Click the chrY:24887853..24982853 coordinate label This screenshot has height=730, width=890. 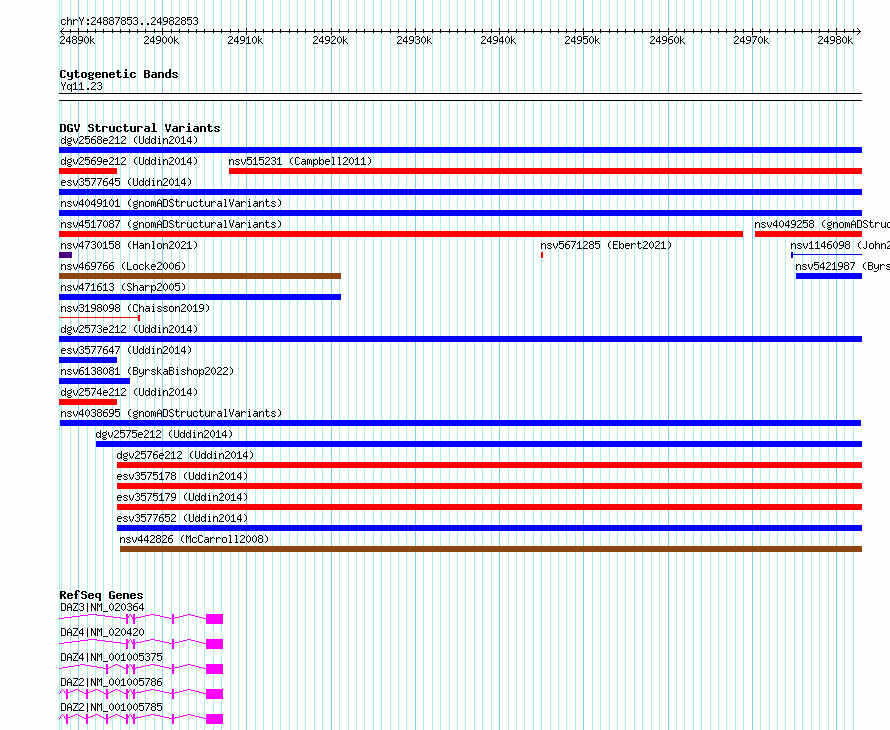(x=129, y=22)
